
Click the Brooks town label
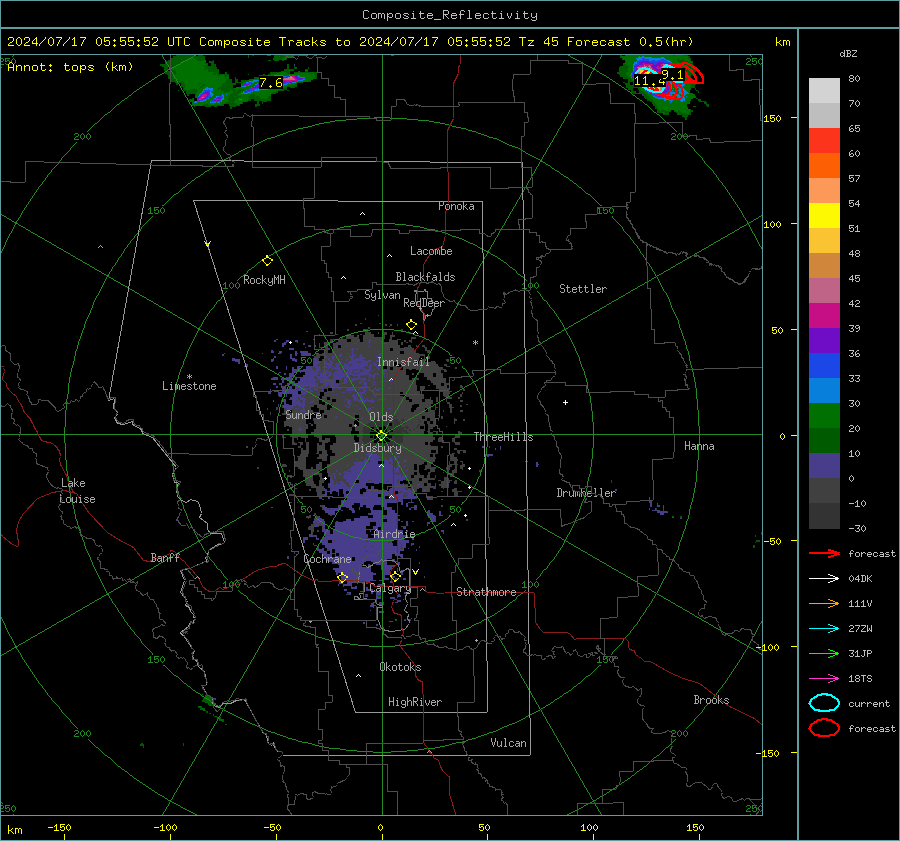[711, 700]
